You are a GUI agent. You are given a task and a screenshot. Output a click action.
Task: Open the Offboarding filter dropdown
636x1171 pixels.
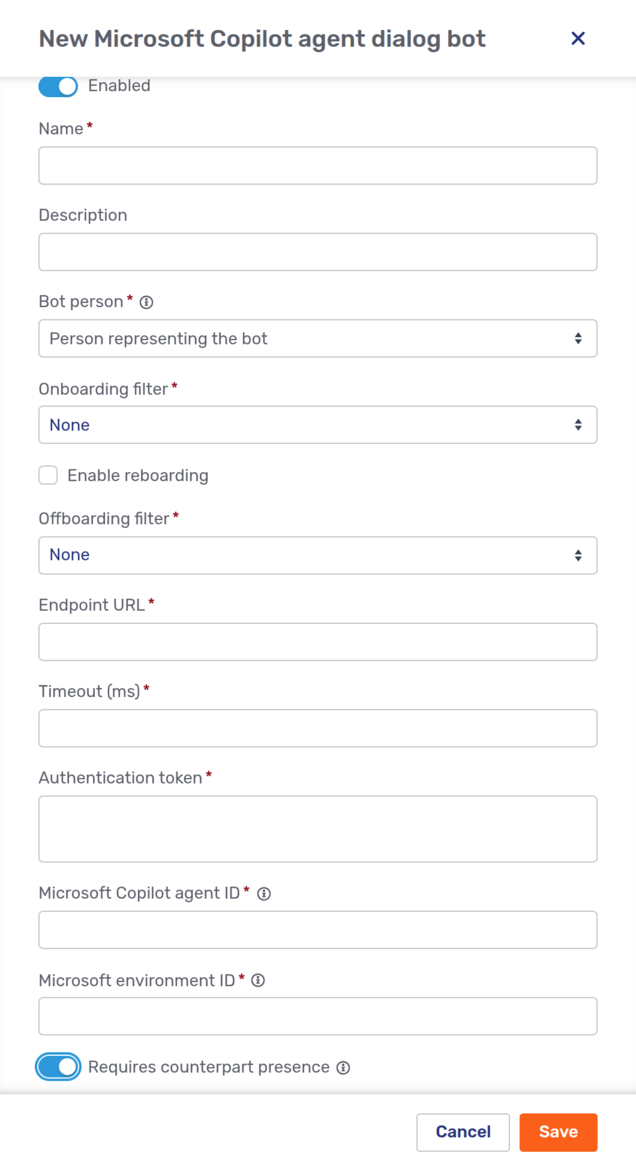click(317, 555)
